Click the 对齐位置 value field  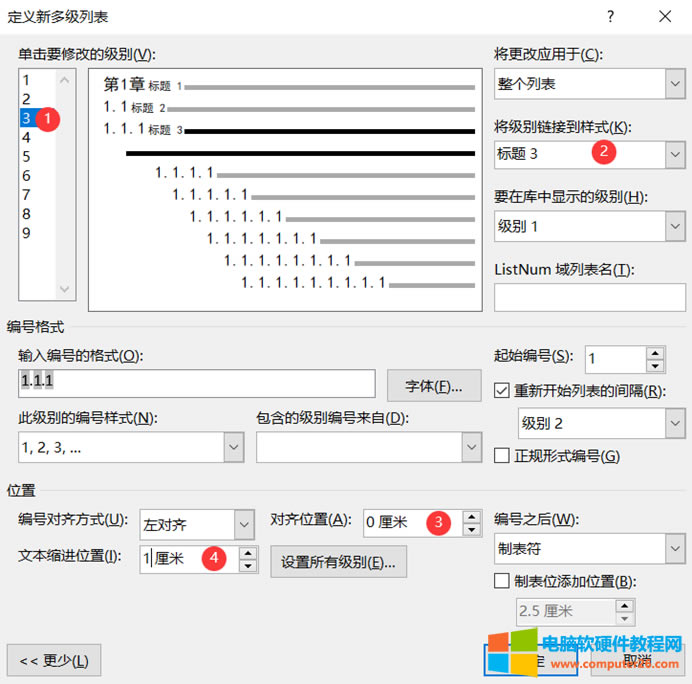(413, 523)
